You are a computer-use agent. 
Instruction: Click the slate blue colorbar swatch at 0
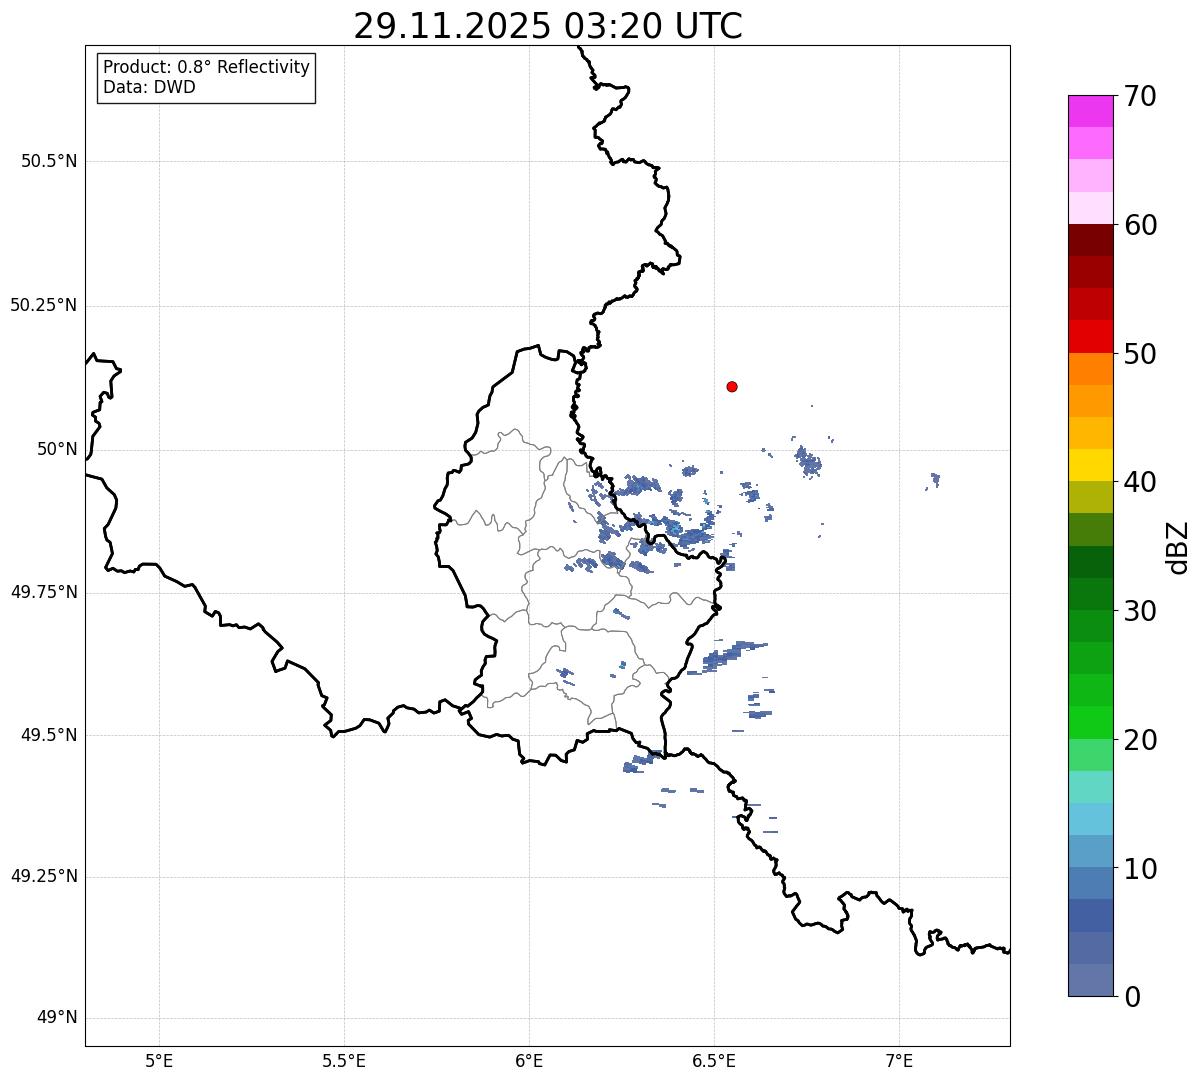pyautogui.click(x=1090, y=980)
